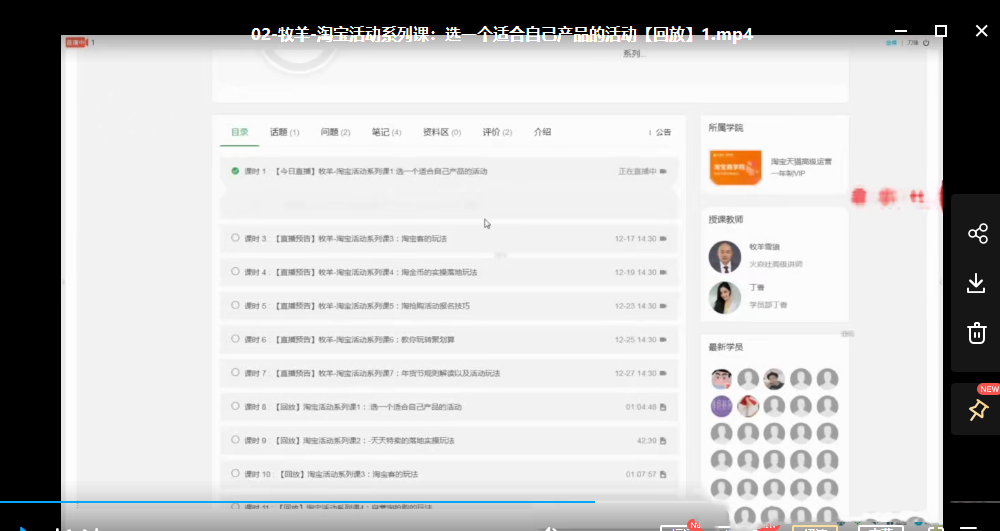Image resolution: width=1000 pixels, height=531 pixels.
Task: Select radio circle for 课时 4
Action: click(235, 272)
